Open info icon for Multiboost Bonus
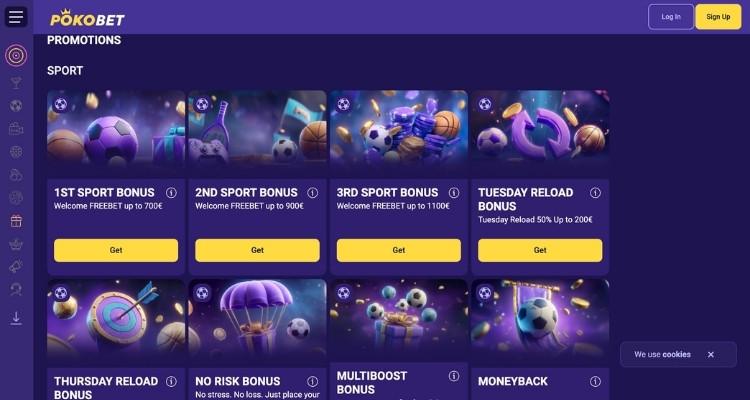The width and height of the screenshot is (750, 400). click(x=454, y=376)
